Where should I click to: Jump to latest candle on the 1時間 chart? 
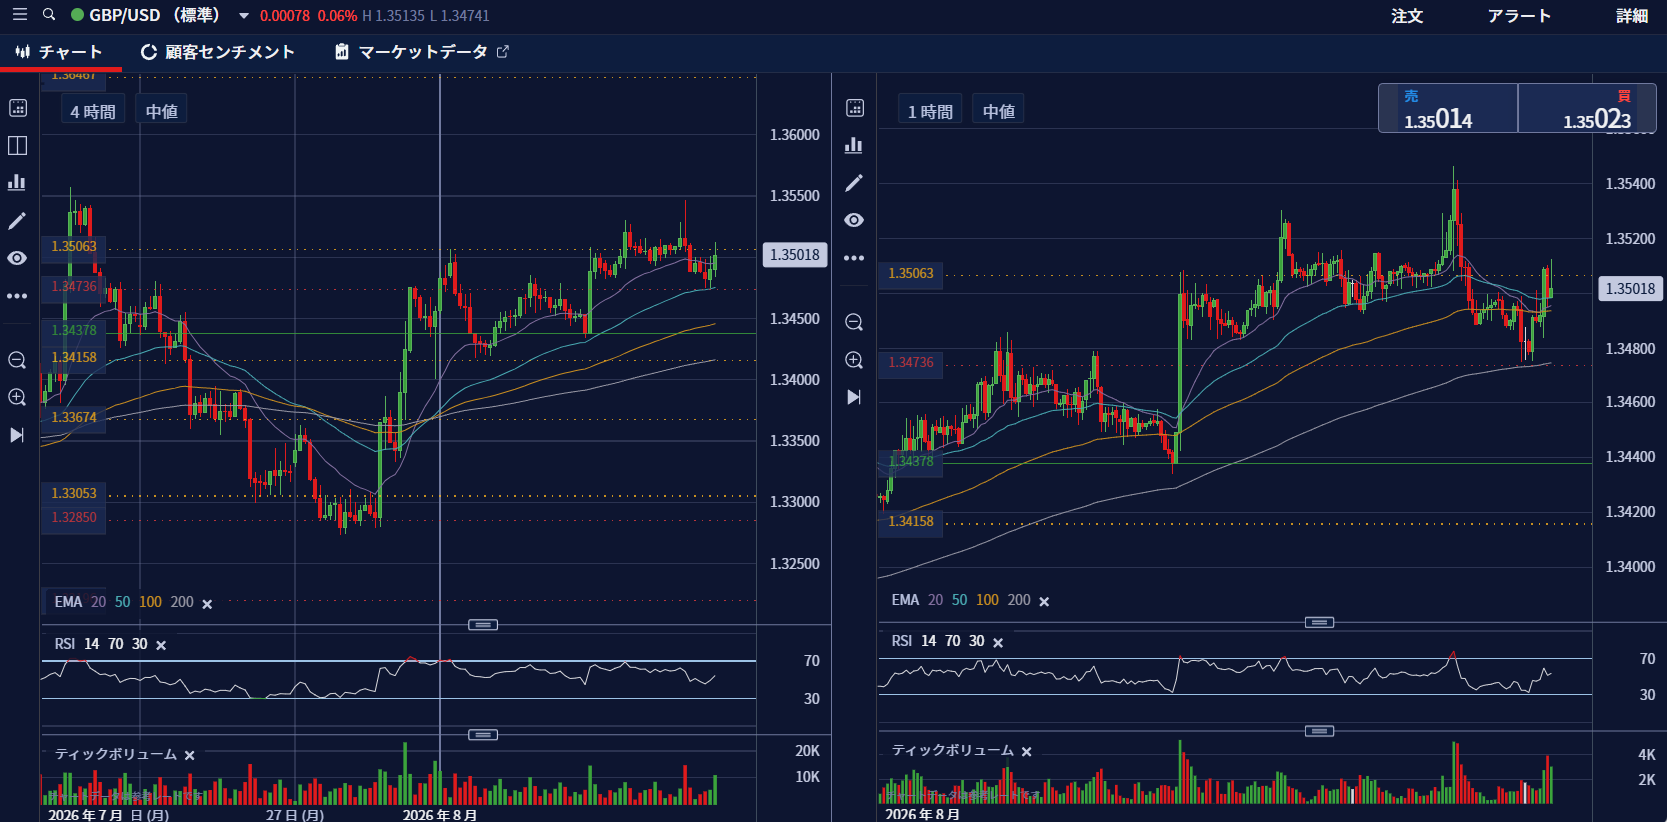click(854, 397)
